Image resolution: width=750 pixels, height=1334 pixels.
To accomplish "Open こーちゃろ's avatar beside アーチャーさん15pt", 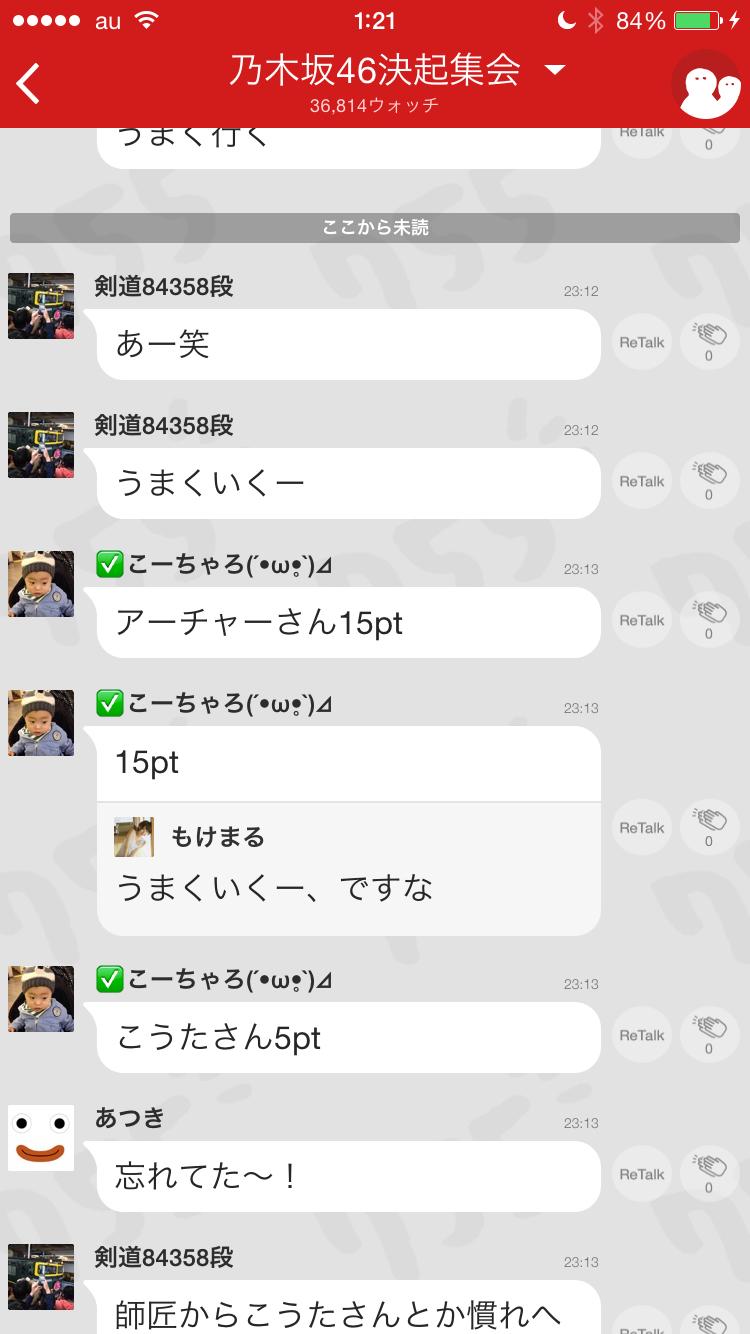I will click(41, 583).
